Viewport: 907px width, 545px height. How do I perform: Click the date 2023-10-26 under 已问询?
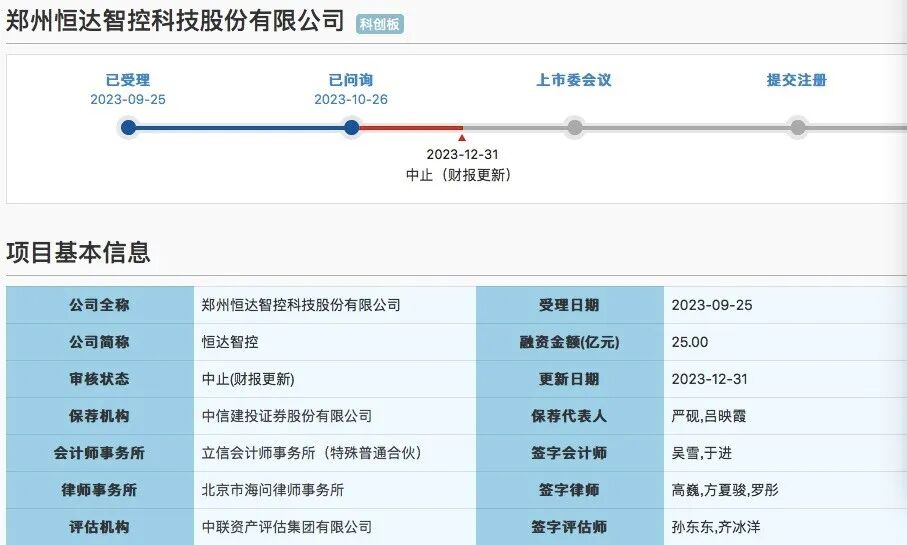pyautogui.click(x=351, y=100)
